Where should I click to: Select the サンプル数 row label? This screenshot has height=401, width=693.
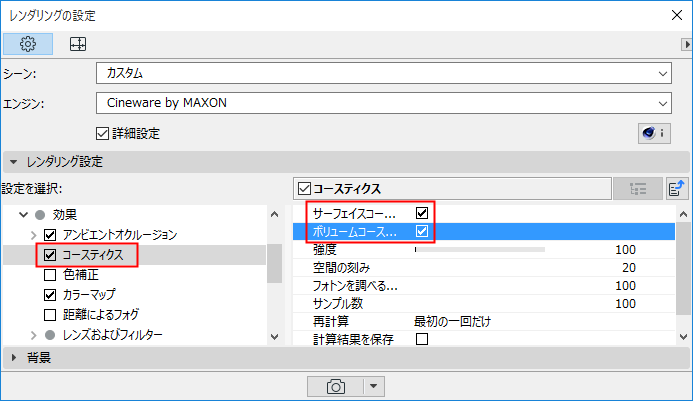(x=338, y=304)
